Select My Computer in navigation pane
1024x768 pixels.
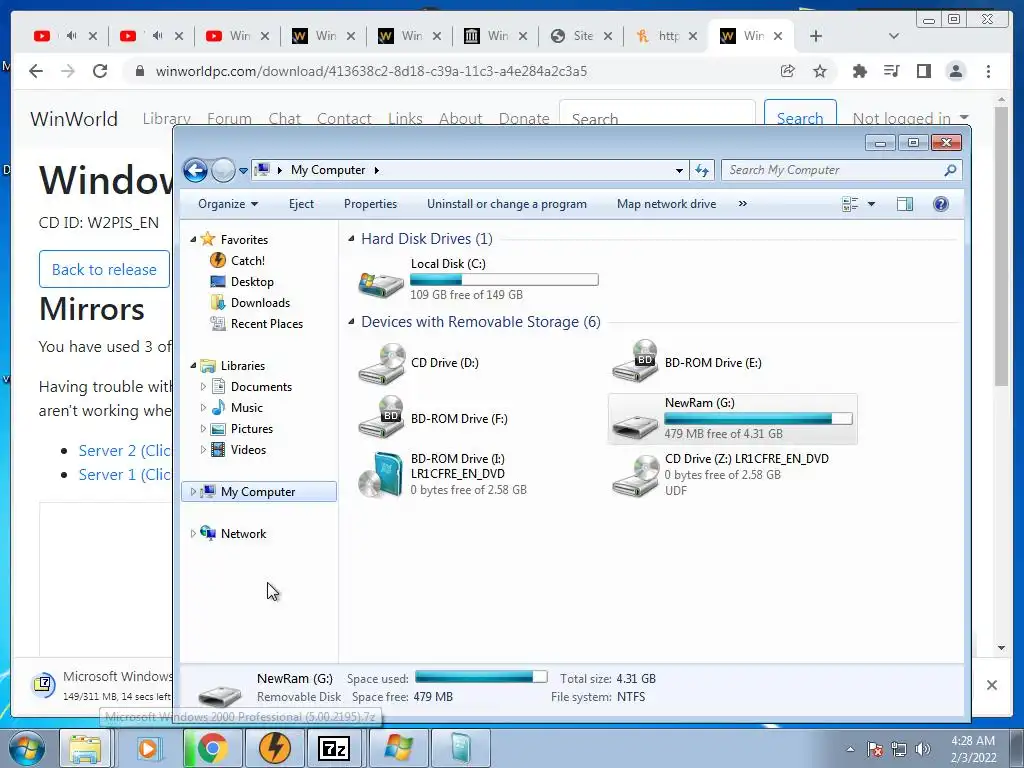(x=259, y=492)
